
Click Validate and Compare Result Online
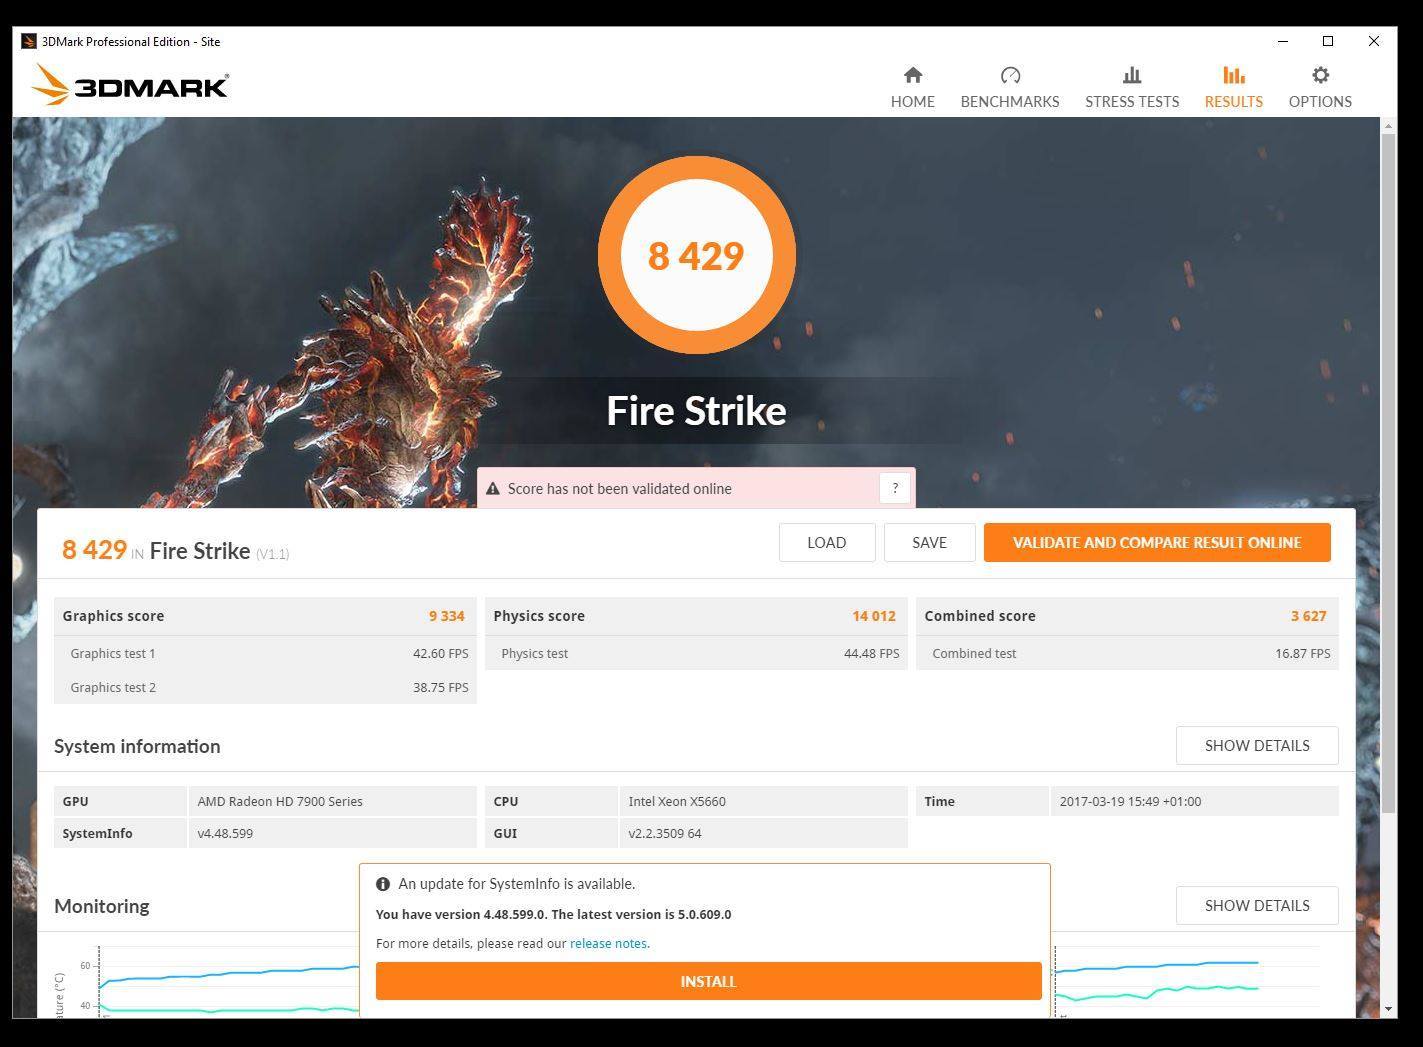pyautogui.click(x=1157, y=542)
